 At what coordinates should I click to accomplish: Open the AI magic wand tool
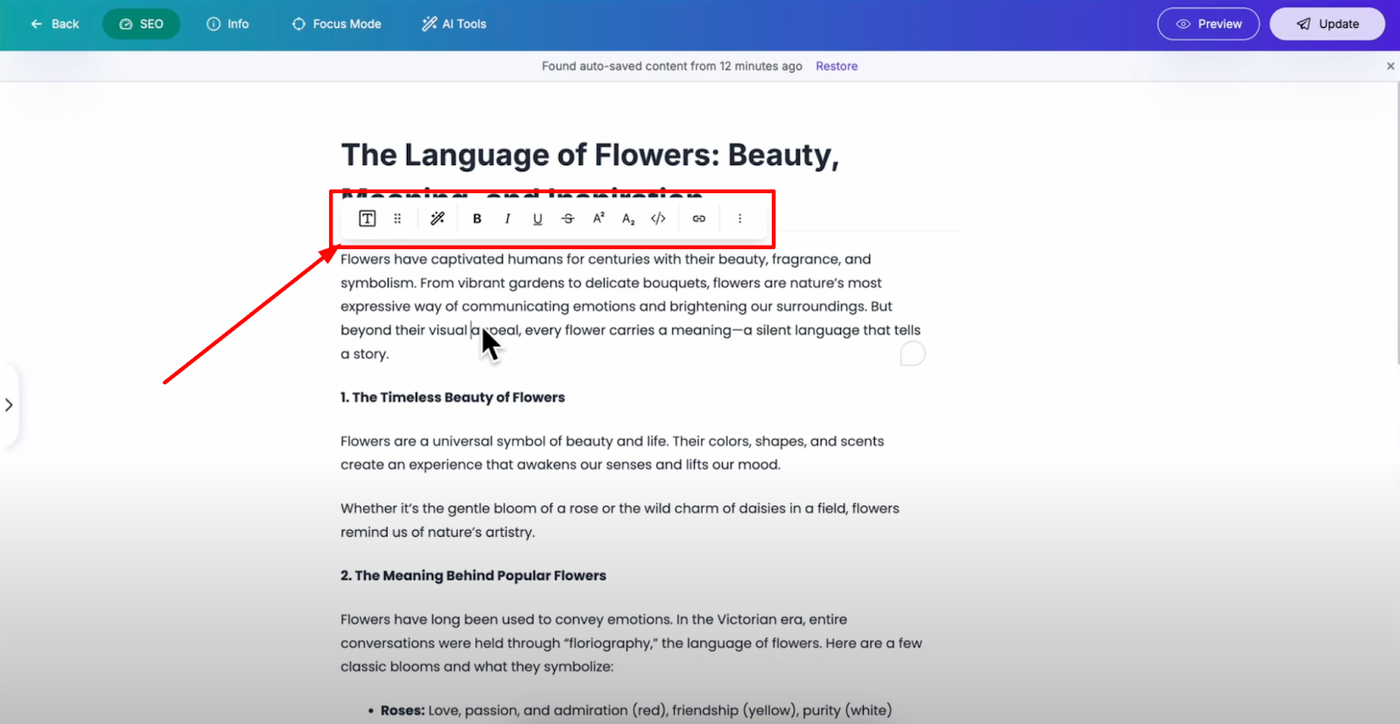pos(437,219)
